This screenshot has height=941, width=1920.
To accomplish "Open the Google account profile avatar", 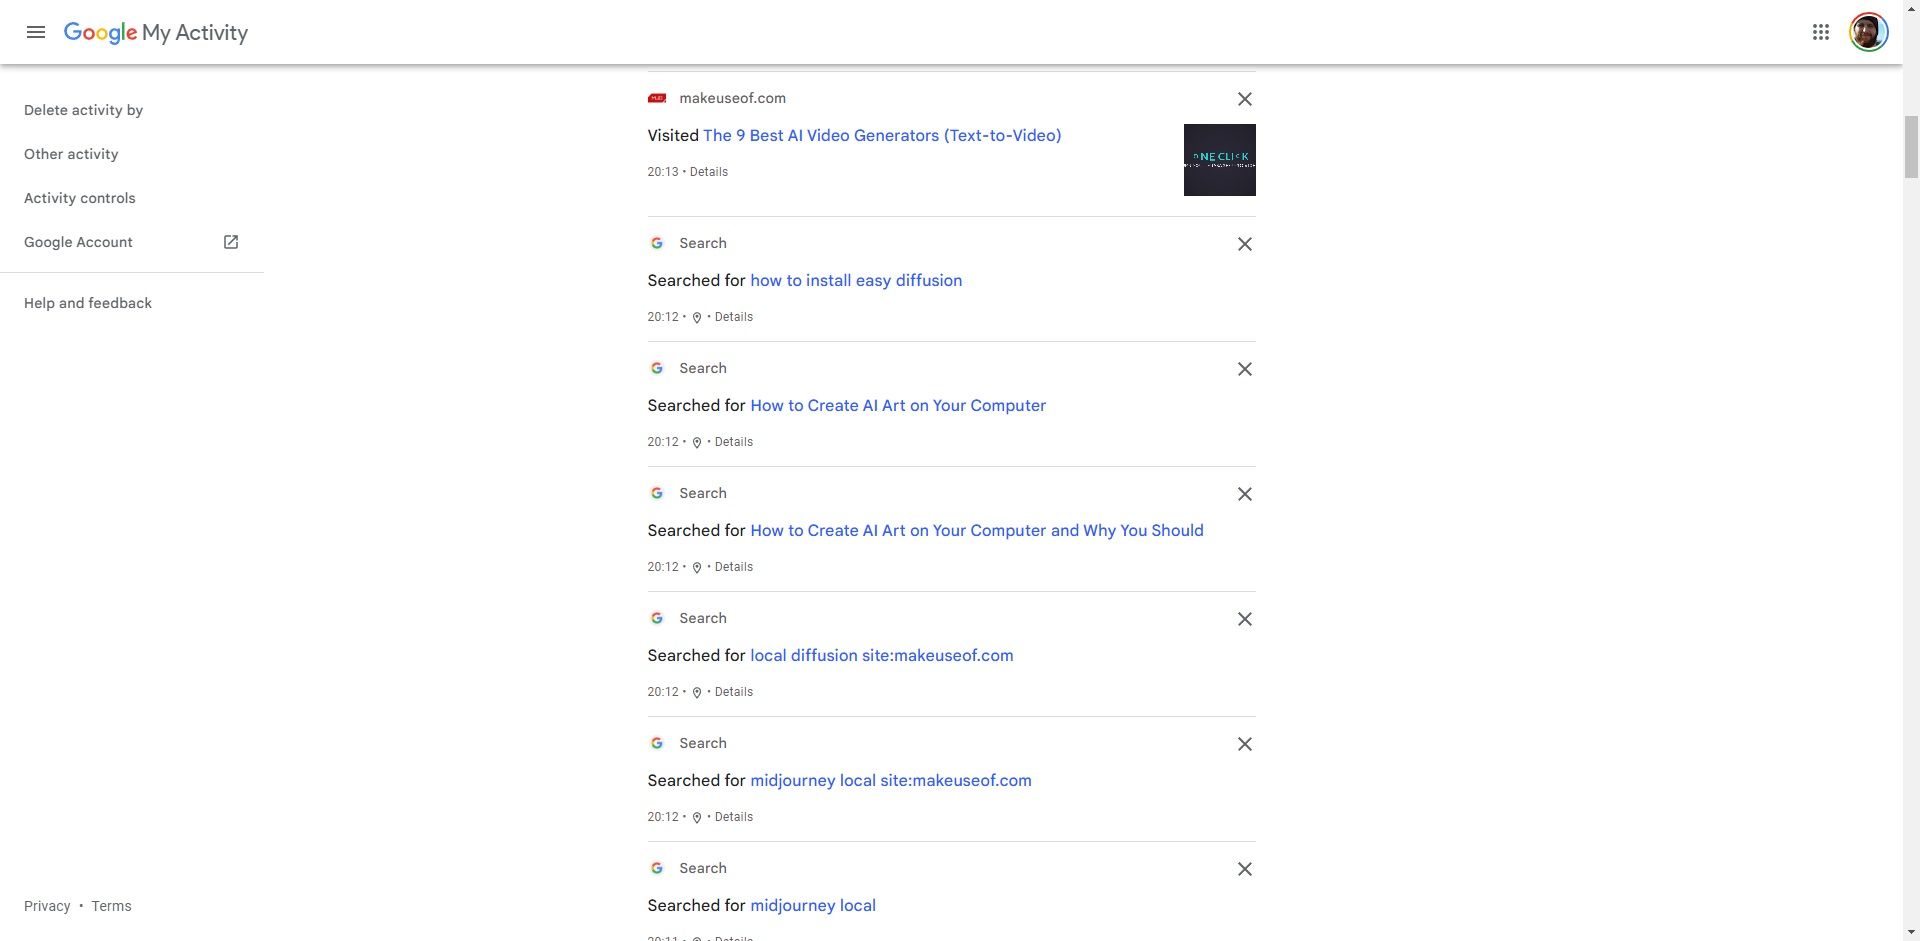I will (1868, 32).
